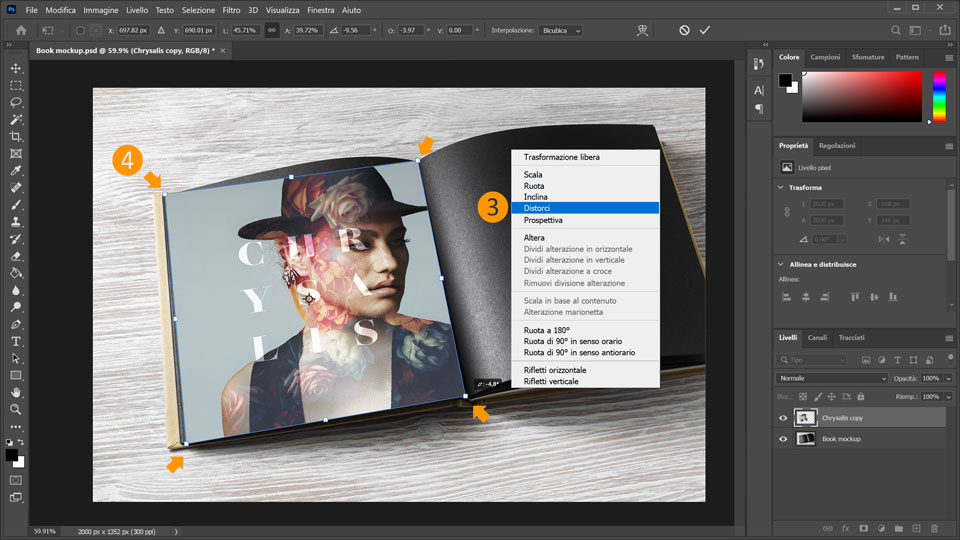Select the Pen tool
Image resolution: width=960 pixels, height=540 pixels.
(16, 324)
